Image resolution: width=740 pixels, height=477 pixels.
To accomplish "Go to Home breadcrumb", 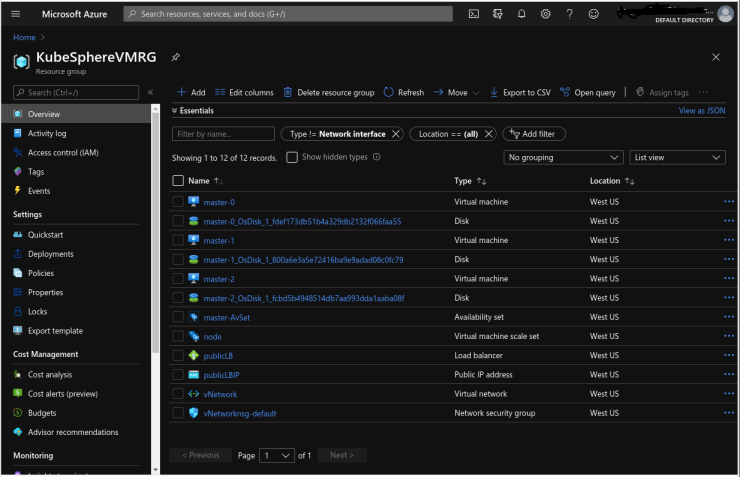I will pos(24,37).
